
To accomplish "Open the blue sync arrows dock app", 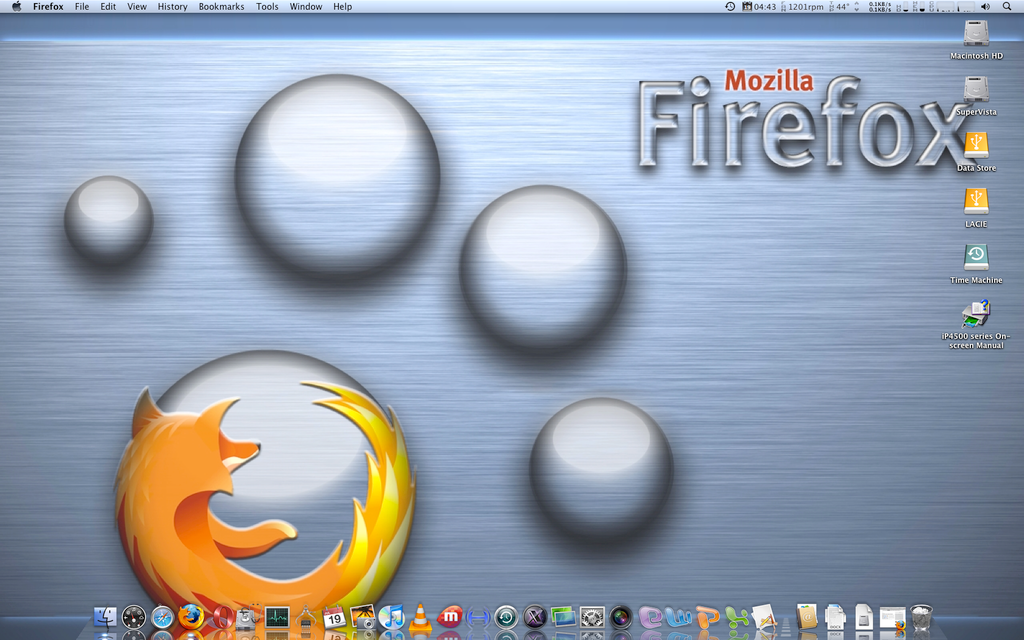I will [x=477, y=616].
